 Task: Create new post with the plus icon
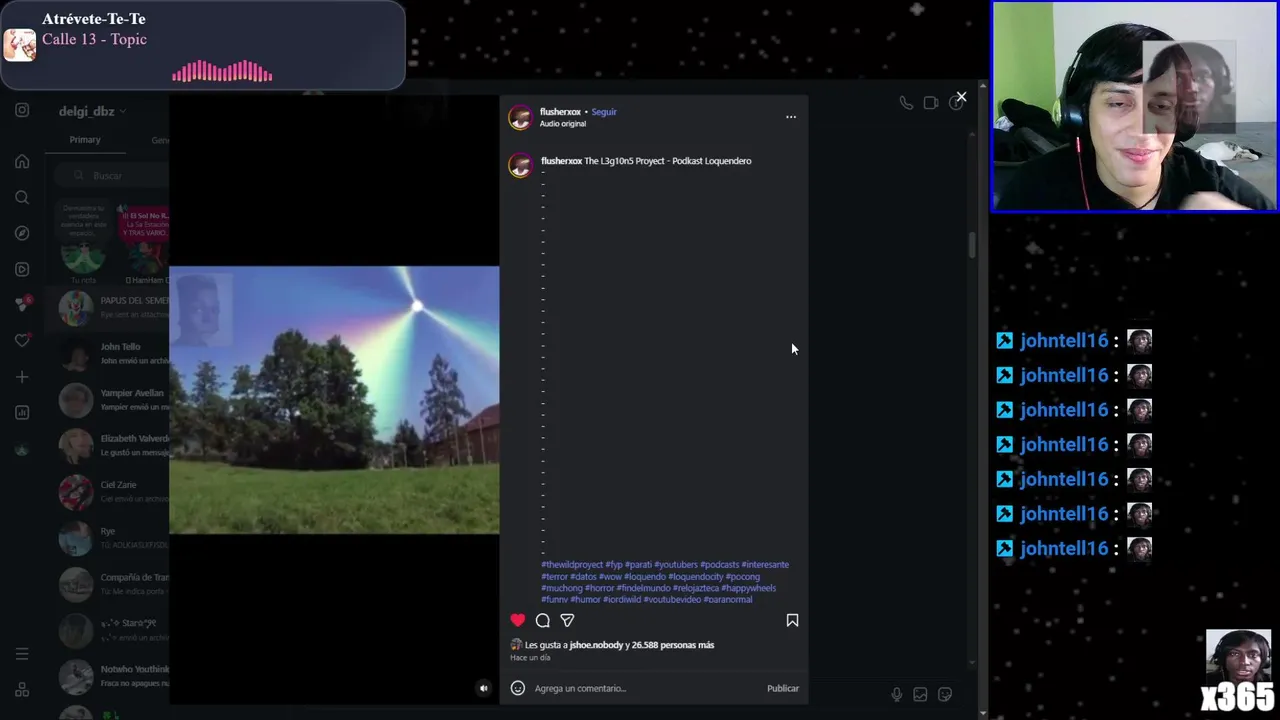(x=22, y=377)
